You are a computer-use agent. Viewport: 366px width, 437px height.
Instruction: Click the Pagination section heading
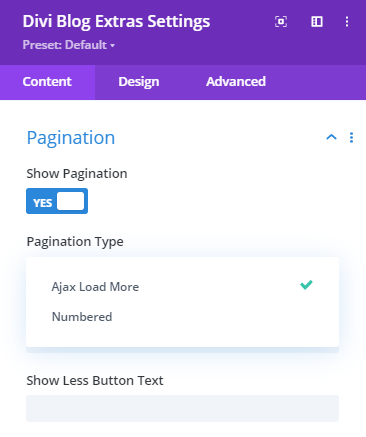click(x=71, y=138)
